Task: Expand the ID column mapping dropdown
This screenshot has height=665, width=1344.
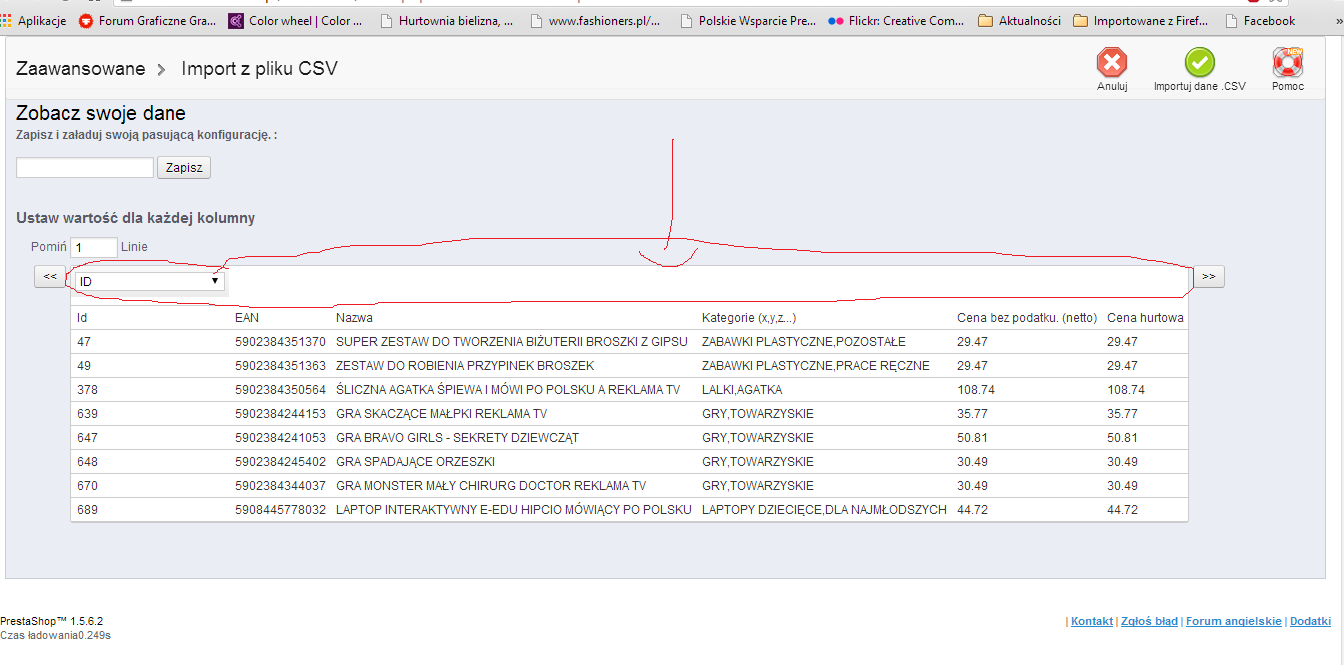Action: coord(149,281)
